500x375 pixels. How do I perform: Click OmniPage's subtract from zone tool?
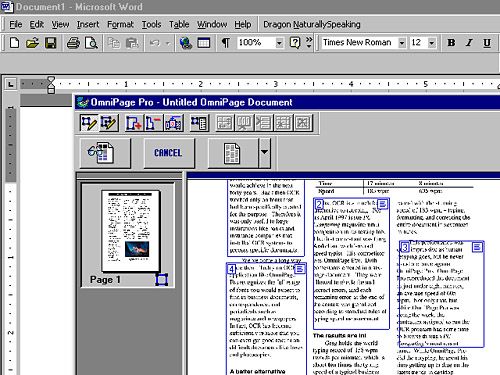click(153, 123)
